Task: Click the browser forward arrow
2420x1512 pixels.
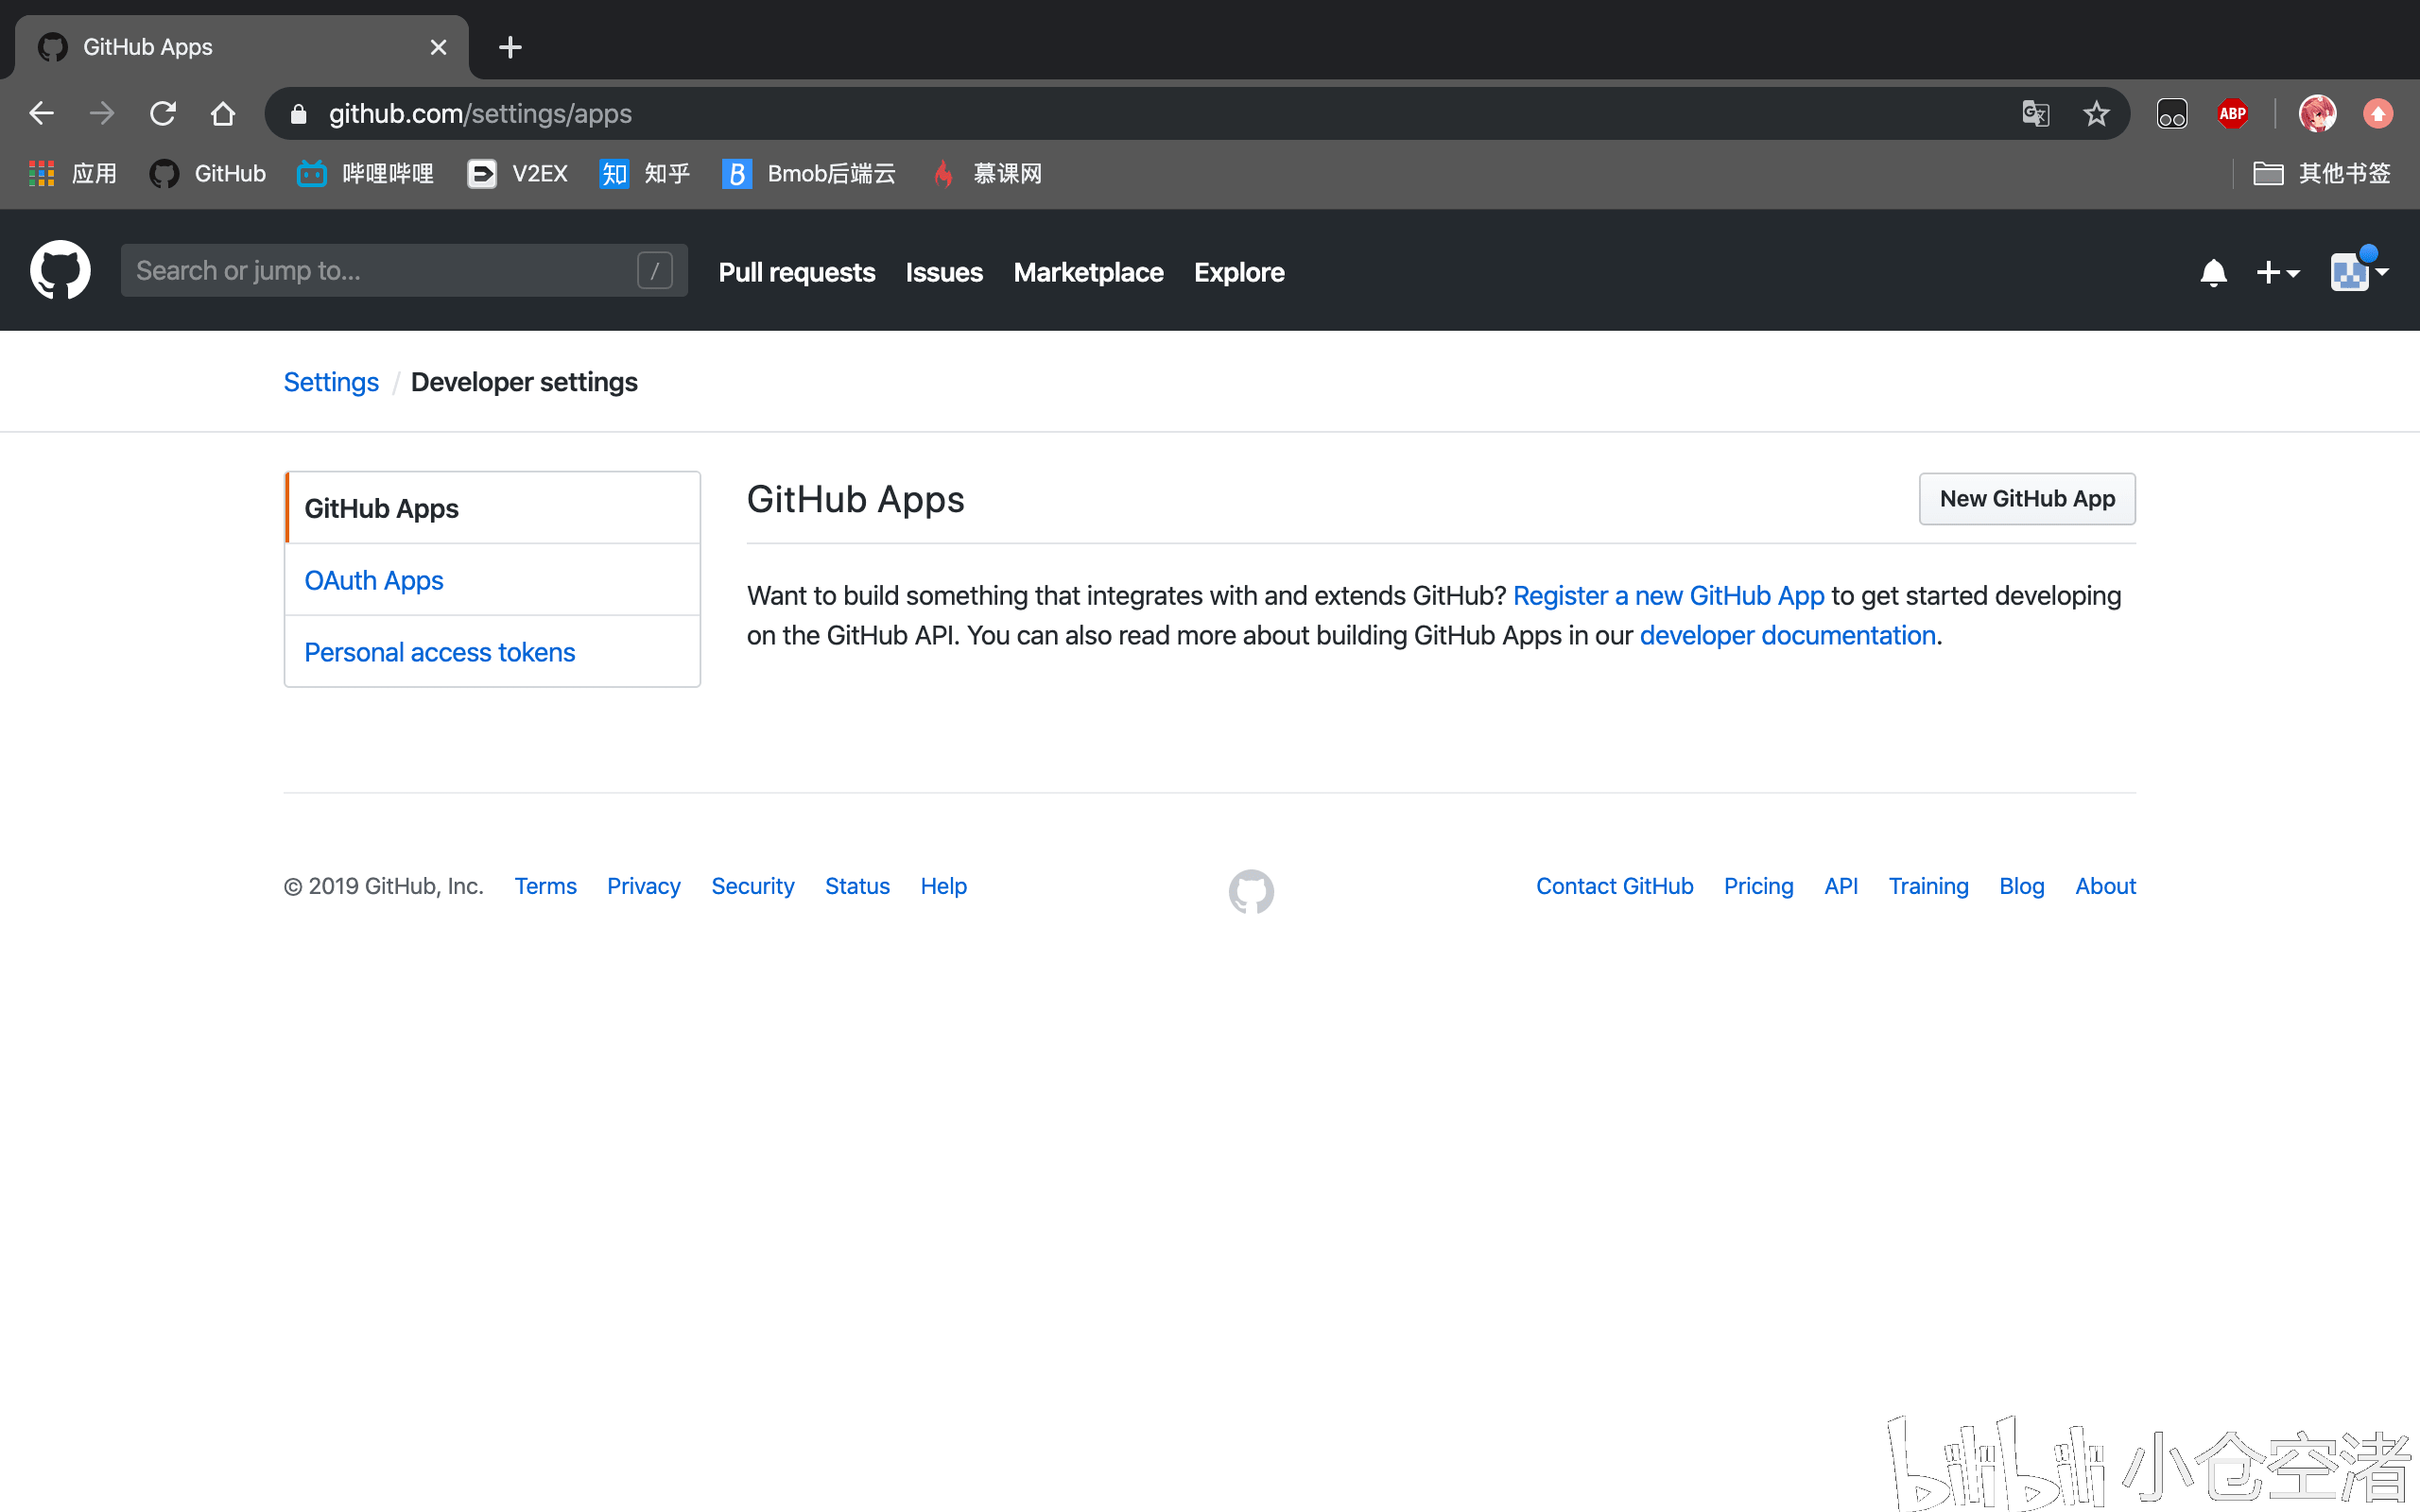Action: click(x=101, y=113)
